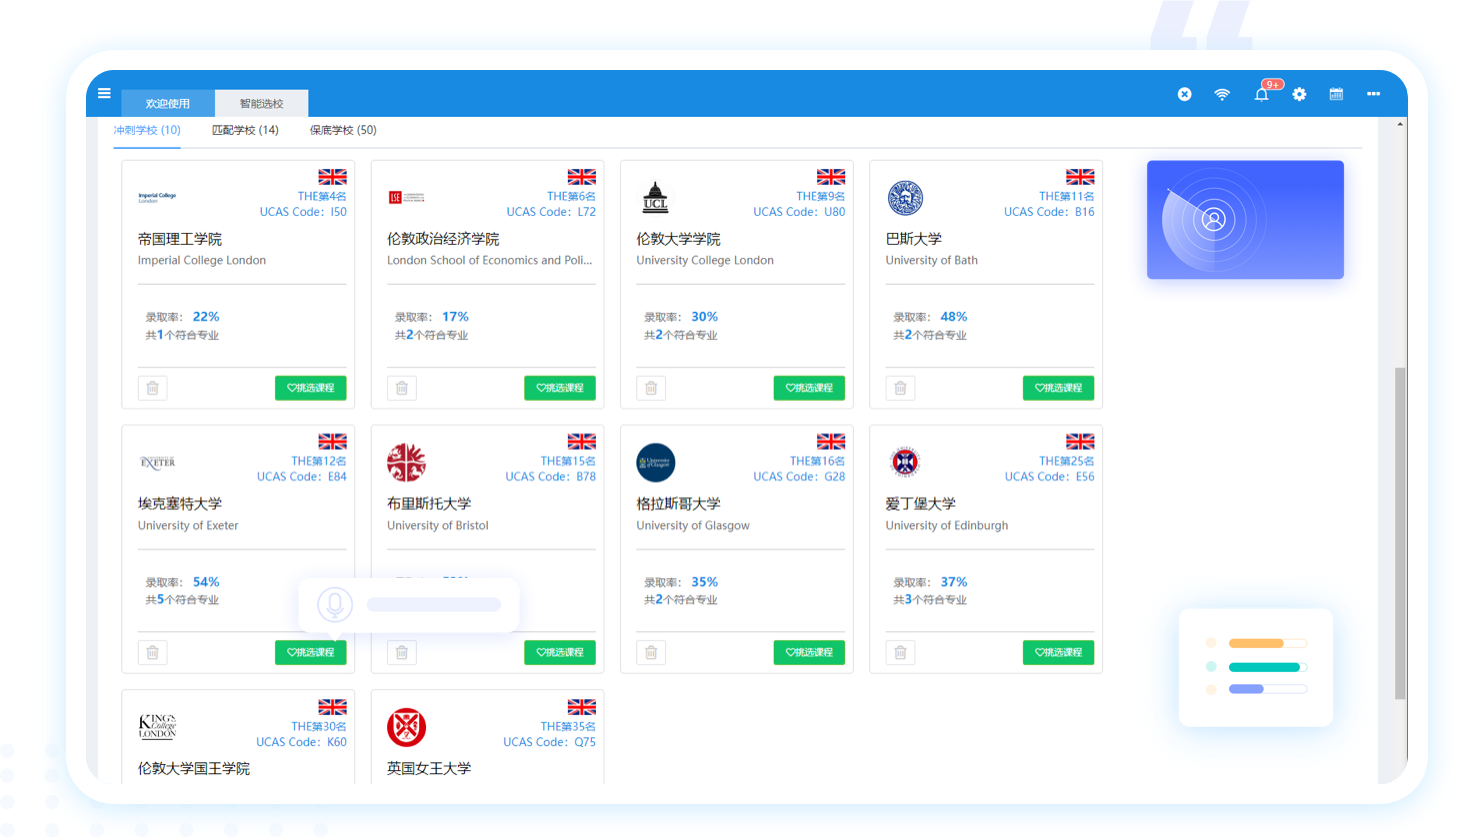Click trash icon on University of Exeter card
The image size is (1460, 840).
(x=152, y=653)
